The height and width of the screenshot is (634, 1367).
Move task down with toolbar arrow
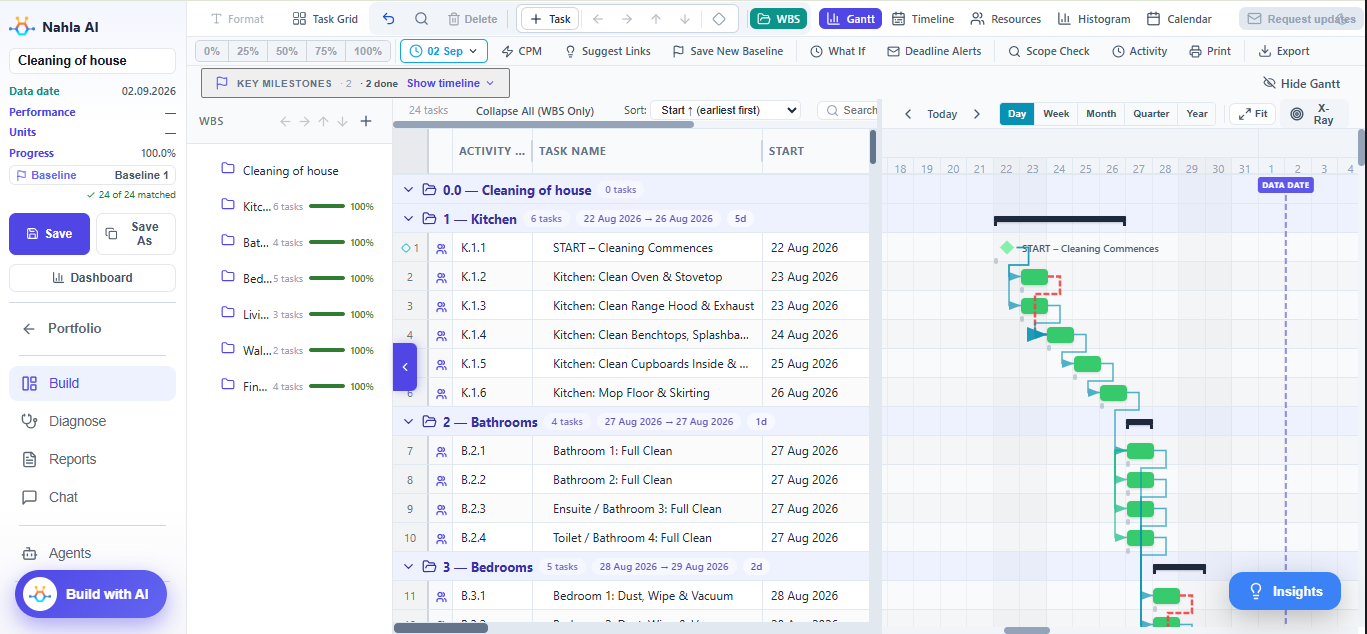pos(685,19)
